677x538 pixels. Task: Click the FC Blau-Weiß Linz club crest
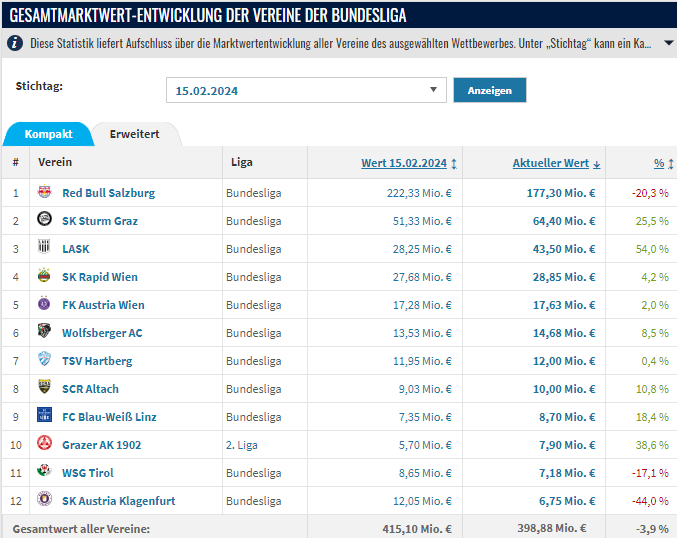pos(44,415)
